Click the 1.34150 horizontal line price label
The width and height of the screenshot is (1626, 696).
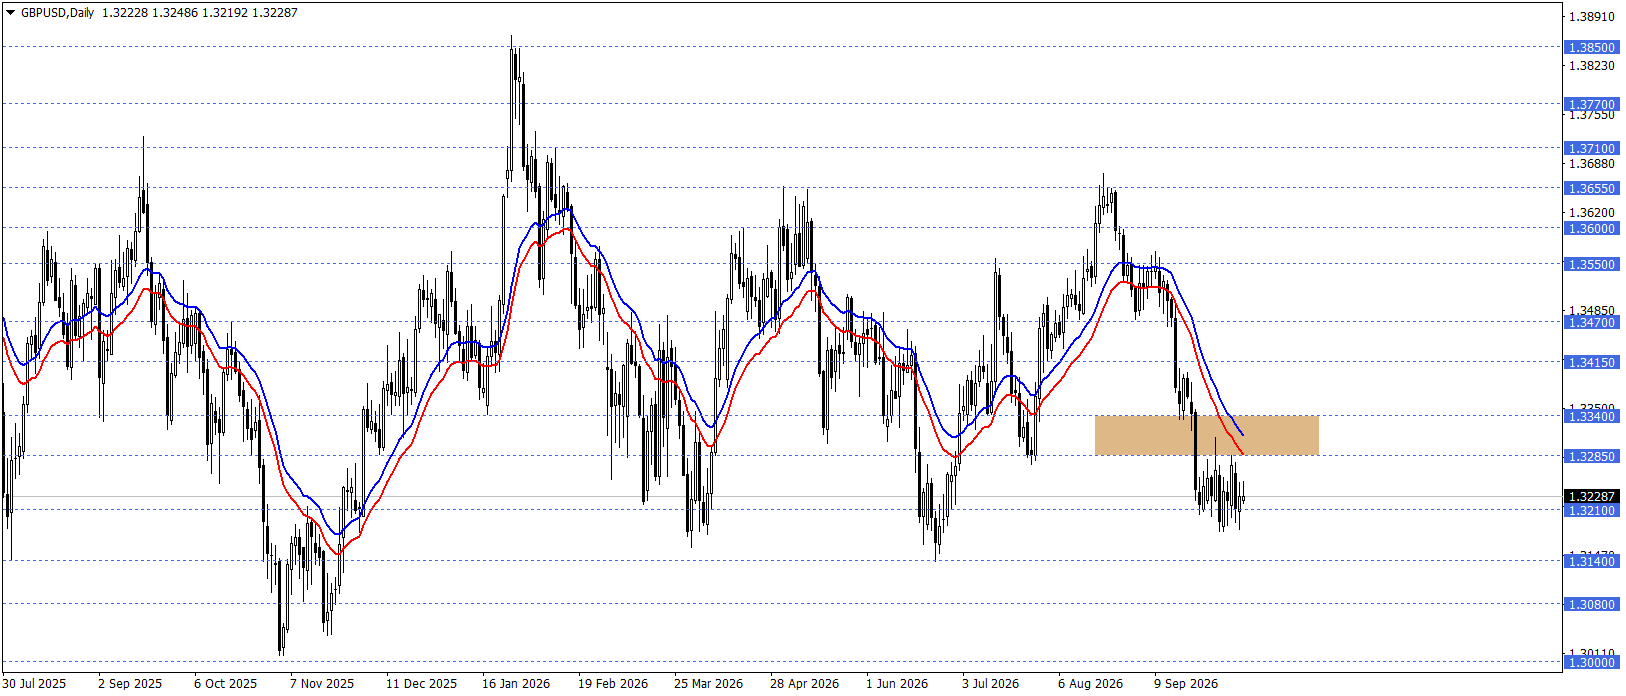click(x=1591, y=362)
